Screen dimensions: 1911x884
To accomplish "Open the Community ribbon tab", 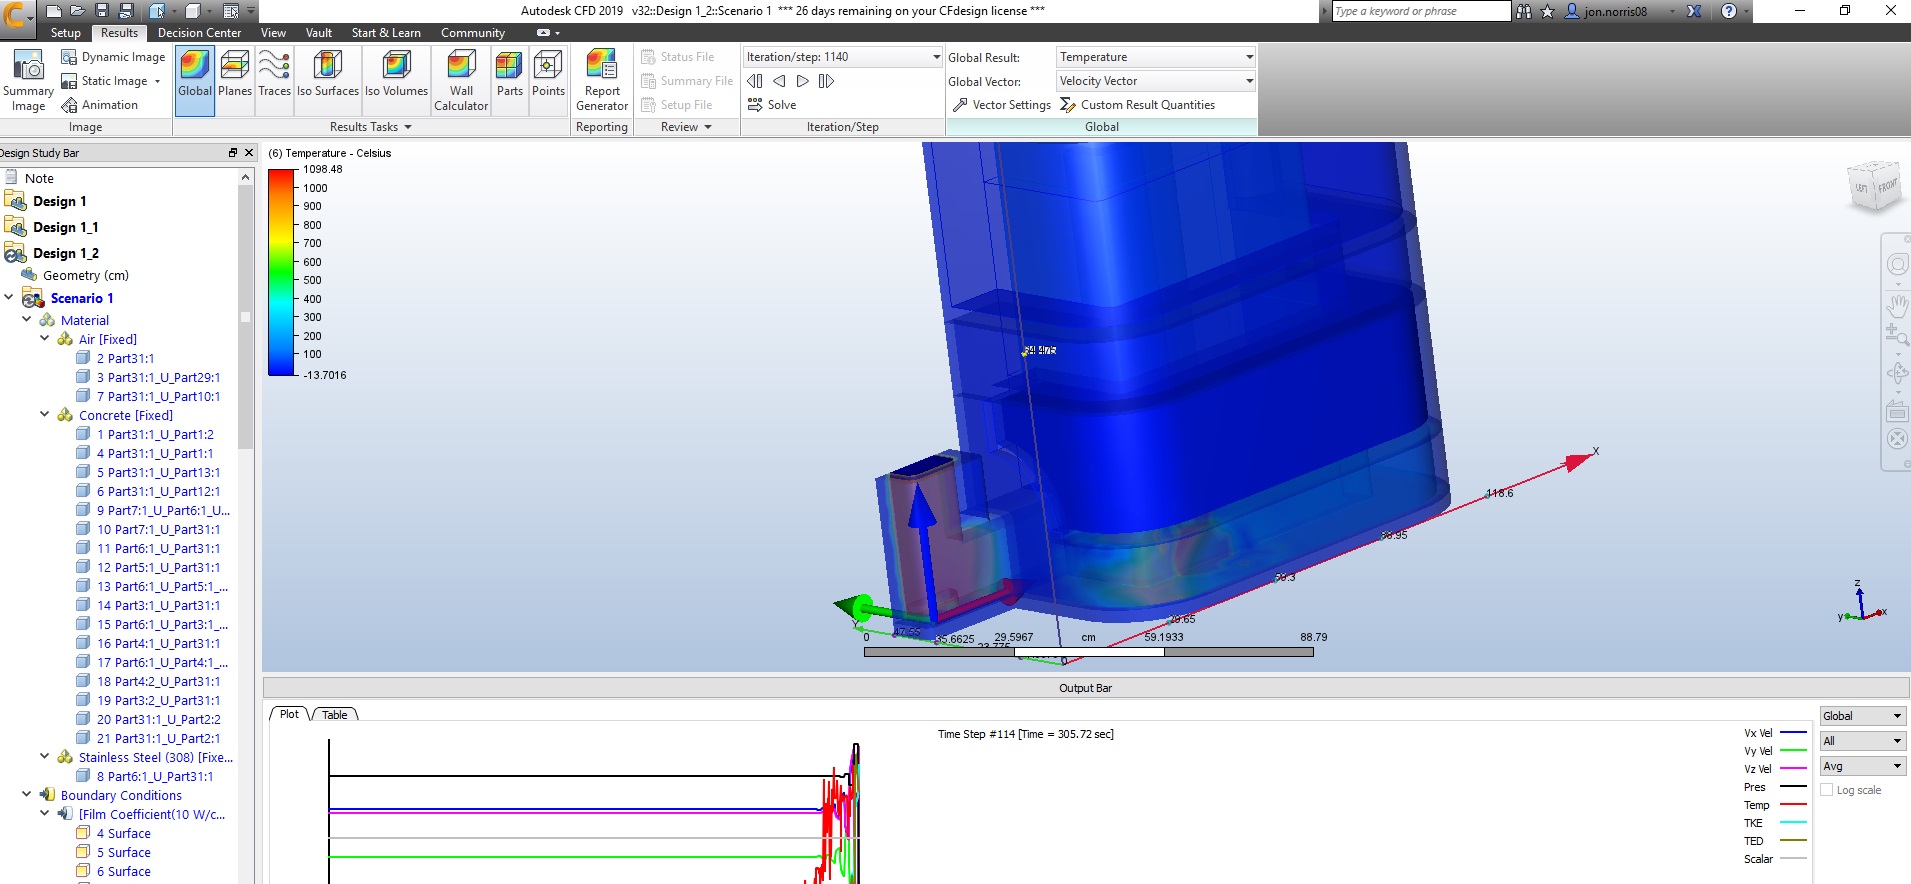I will 473,33.
